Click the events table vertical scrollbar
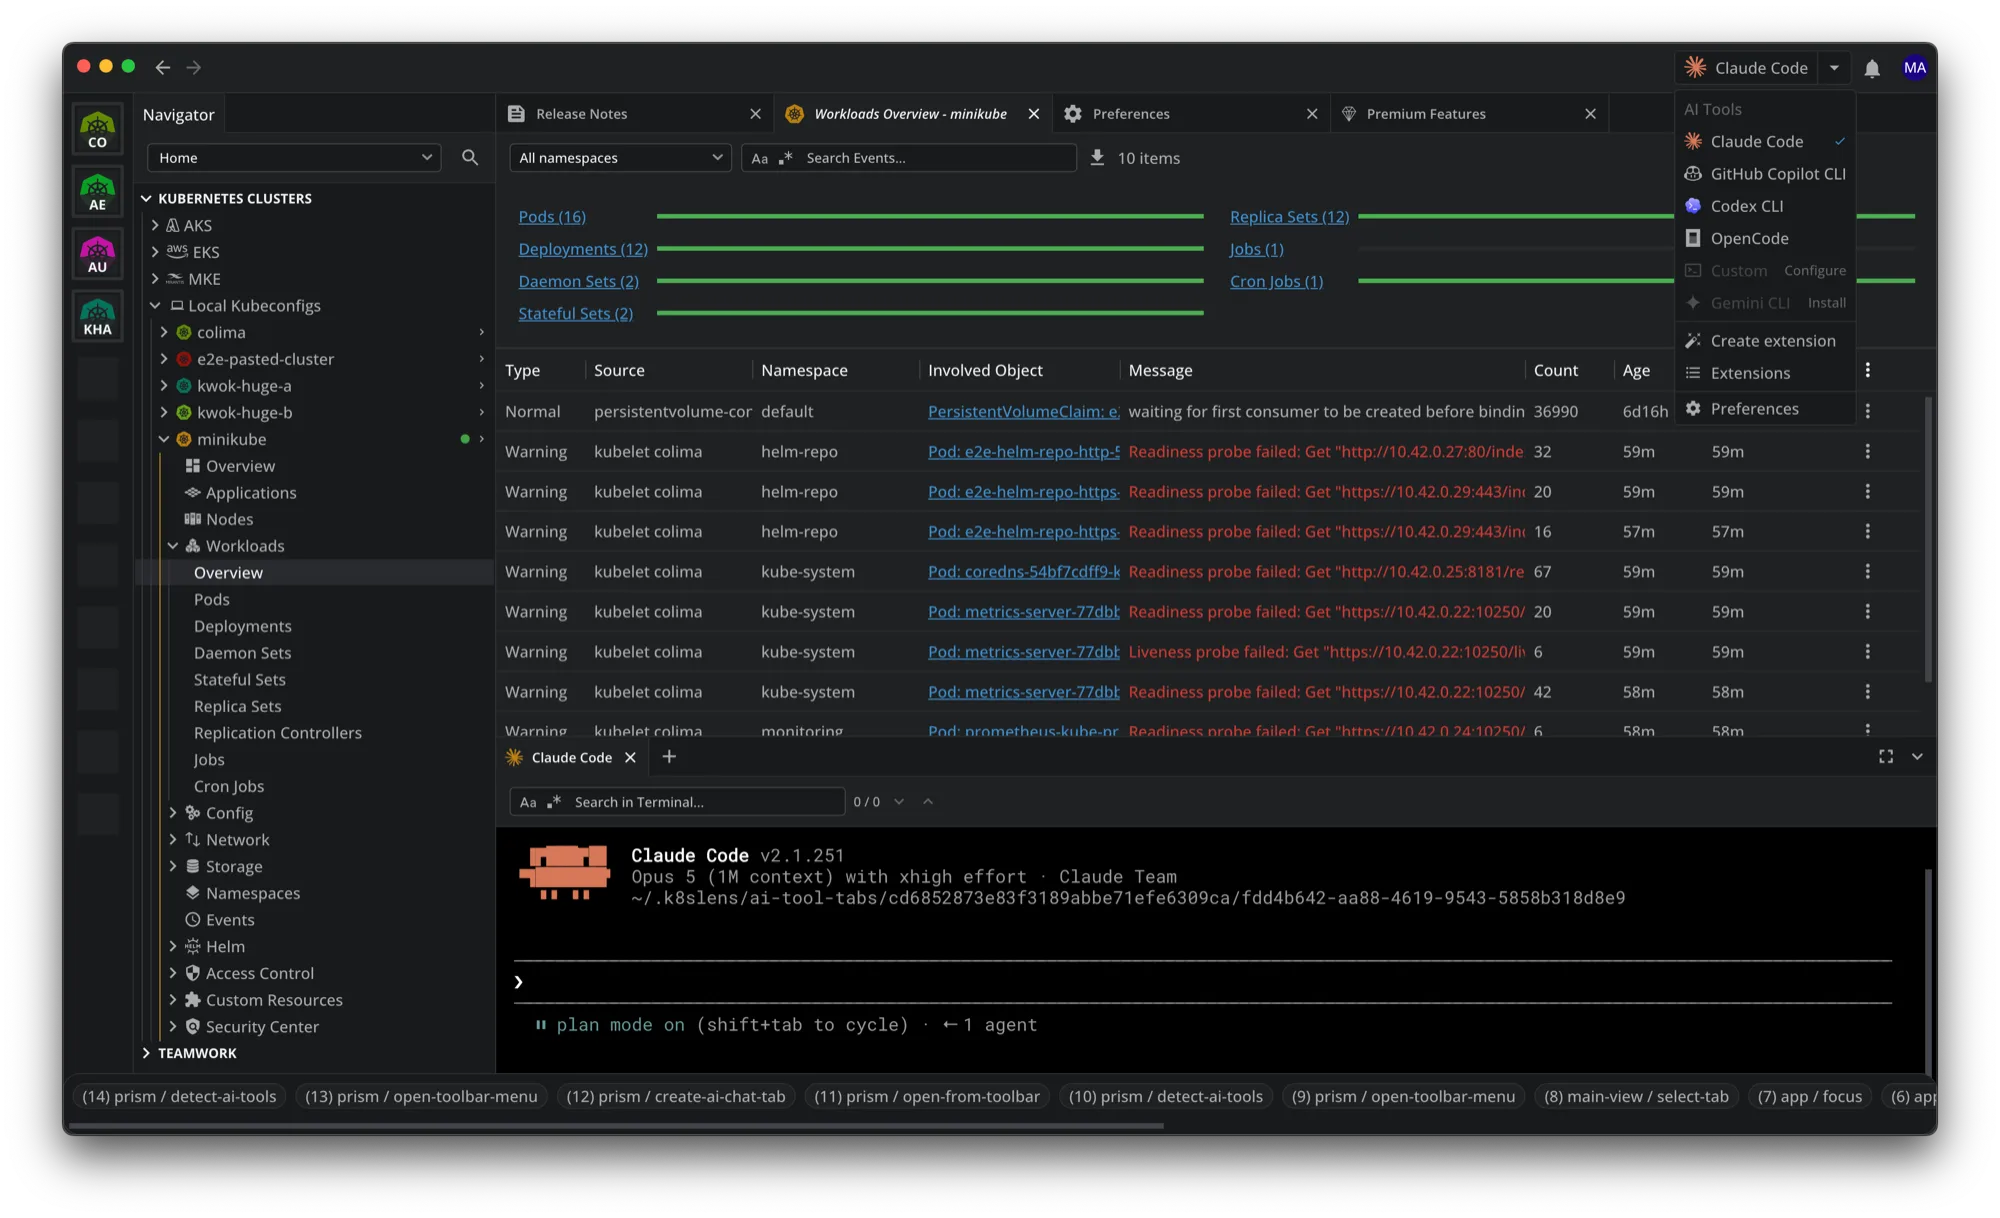Screen dimensions: 2000x1218 1928,540
